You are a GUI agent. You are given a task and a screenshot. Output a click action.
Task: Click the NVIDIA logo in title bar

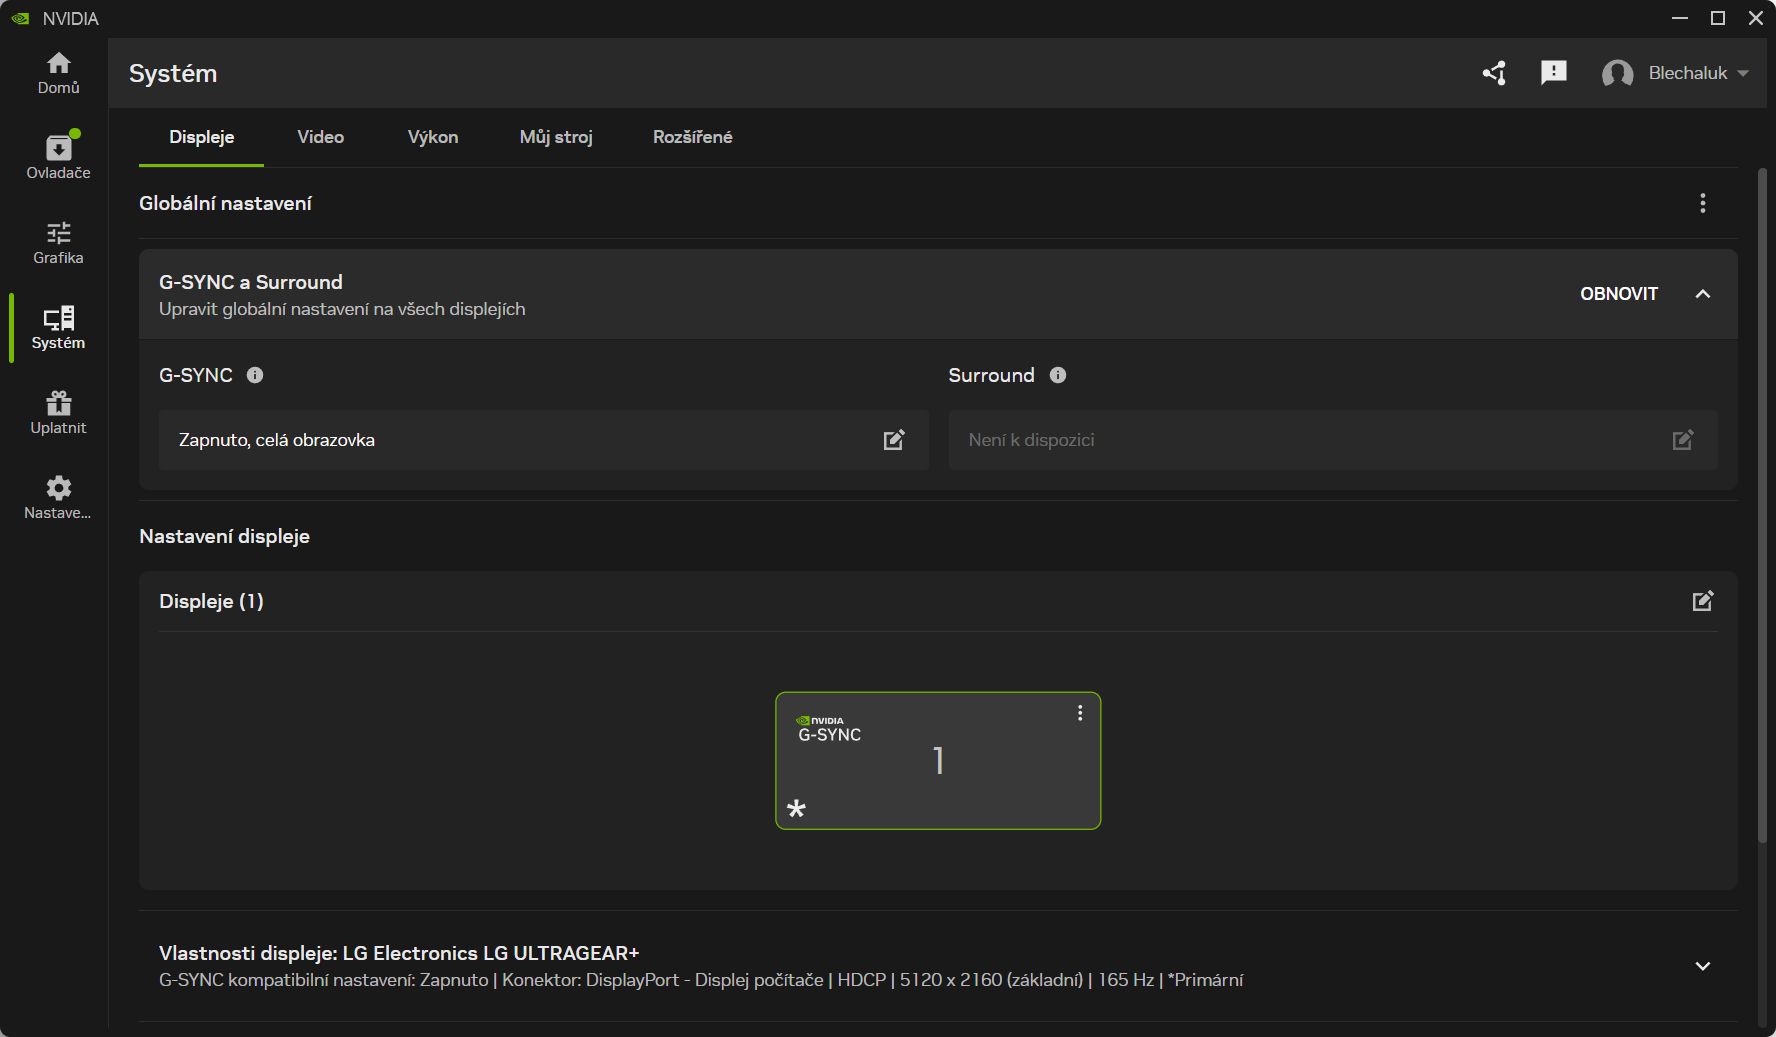click(20, 18)
